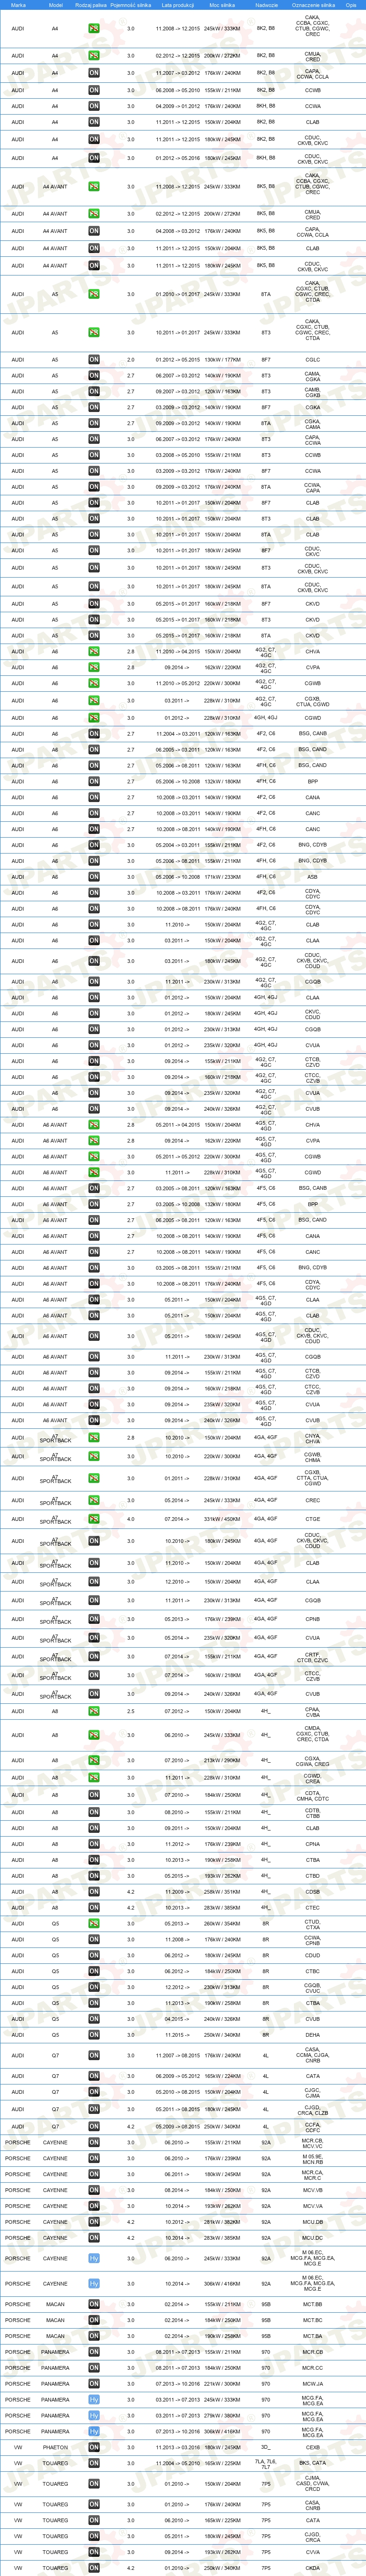The image size is (366, 2576).
Task: Click the diesel ON icon for Q5 CVUB 240kW
Action: (x=94, y=2019)
